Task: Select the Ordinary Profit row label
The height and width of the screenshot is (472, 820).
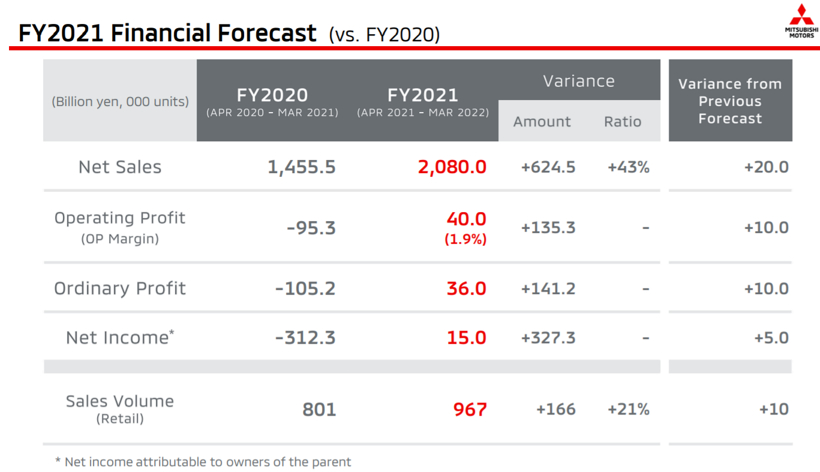Action: [120, 288]
